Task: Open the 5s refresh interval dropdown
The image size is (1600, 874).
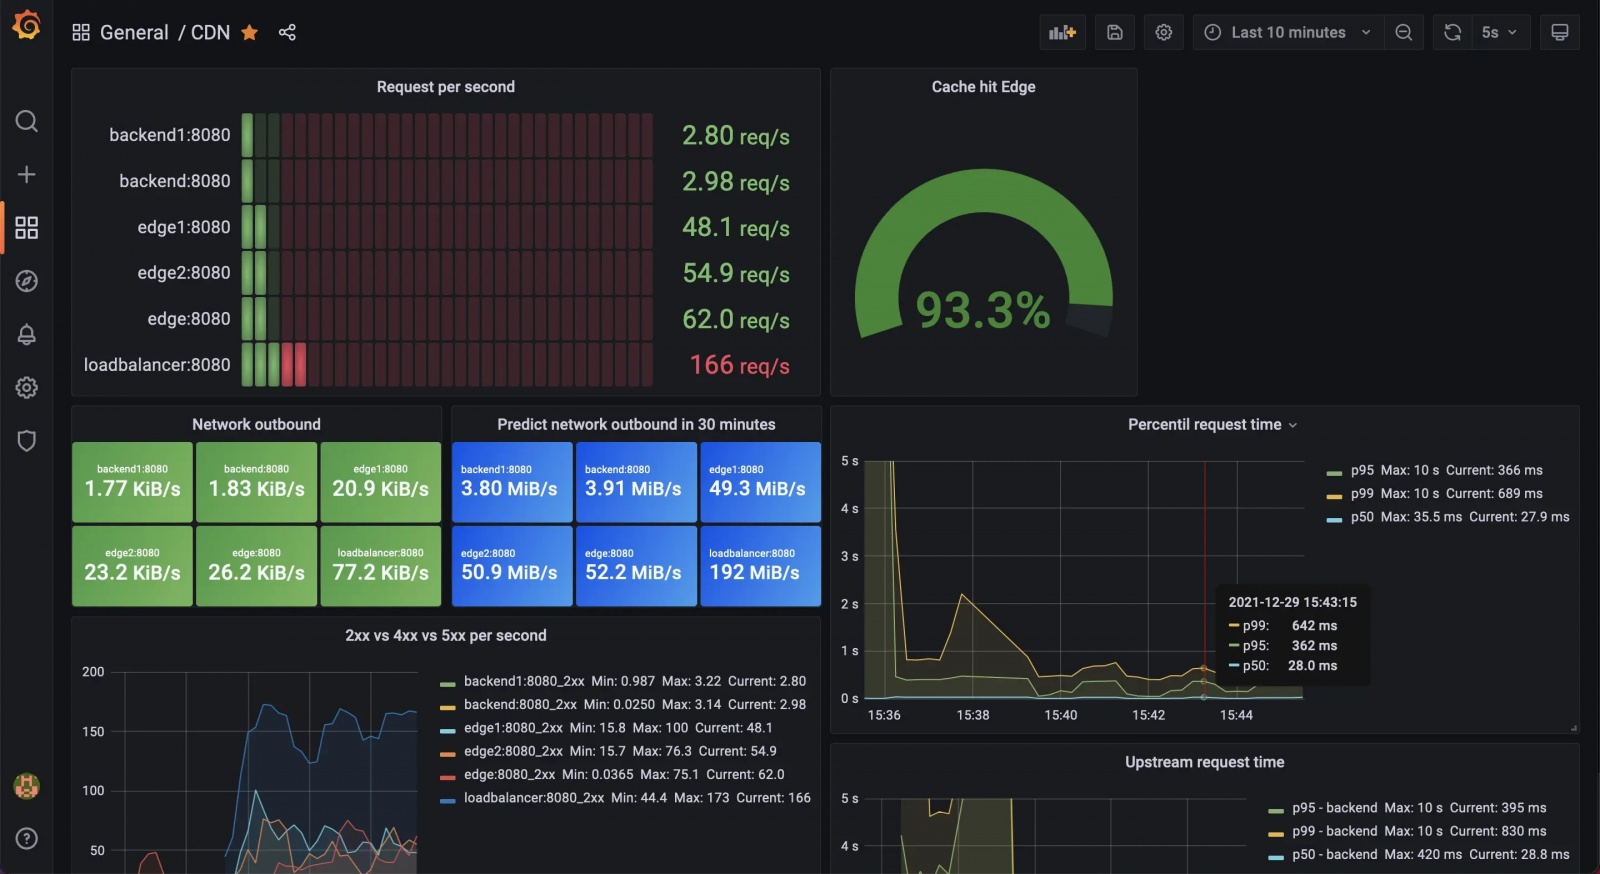Action: (1500, 33)
